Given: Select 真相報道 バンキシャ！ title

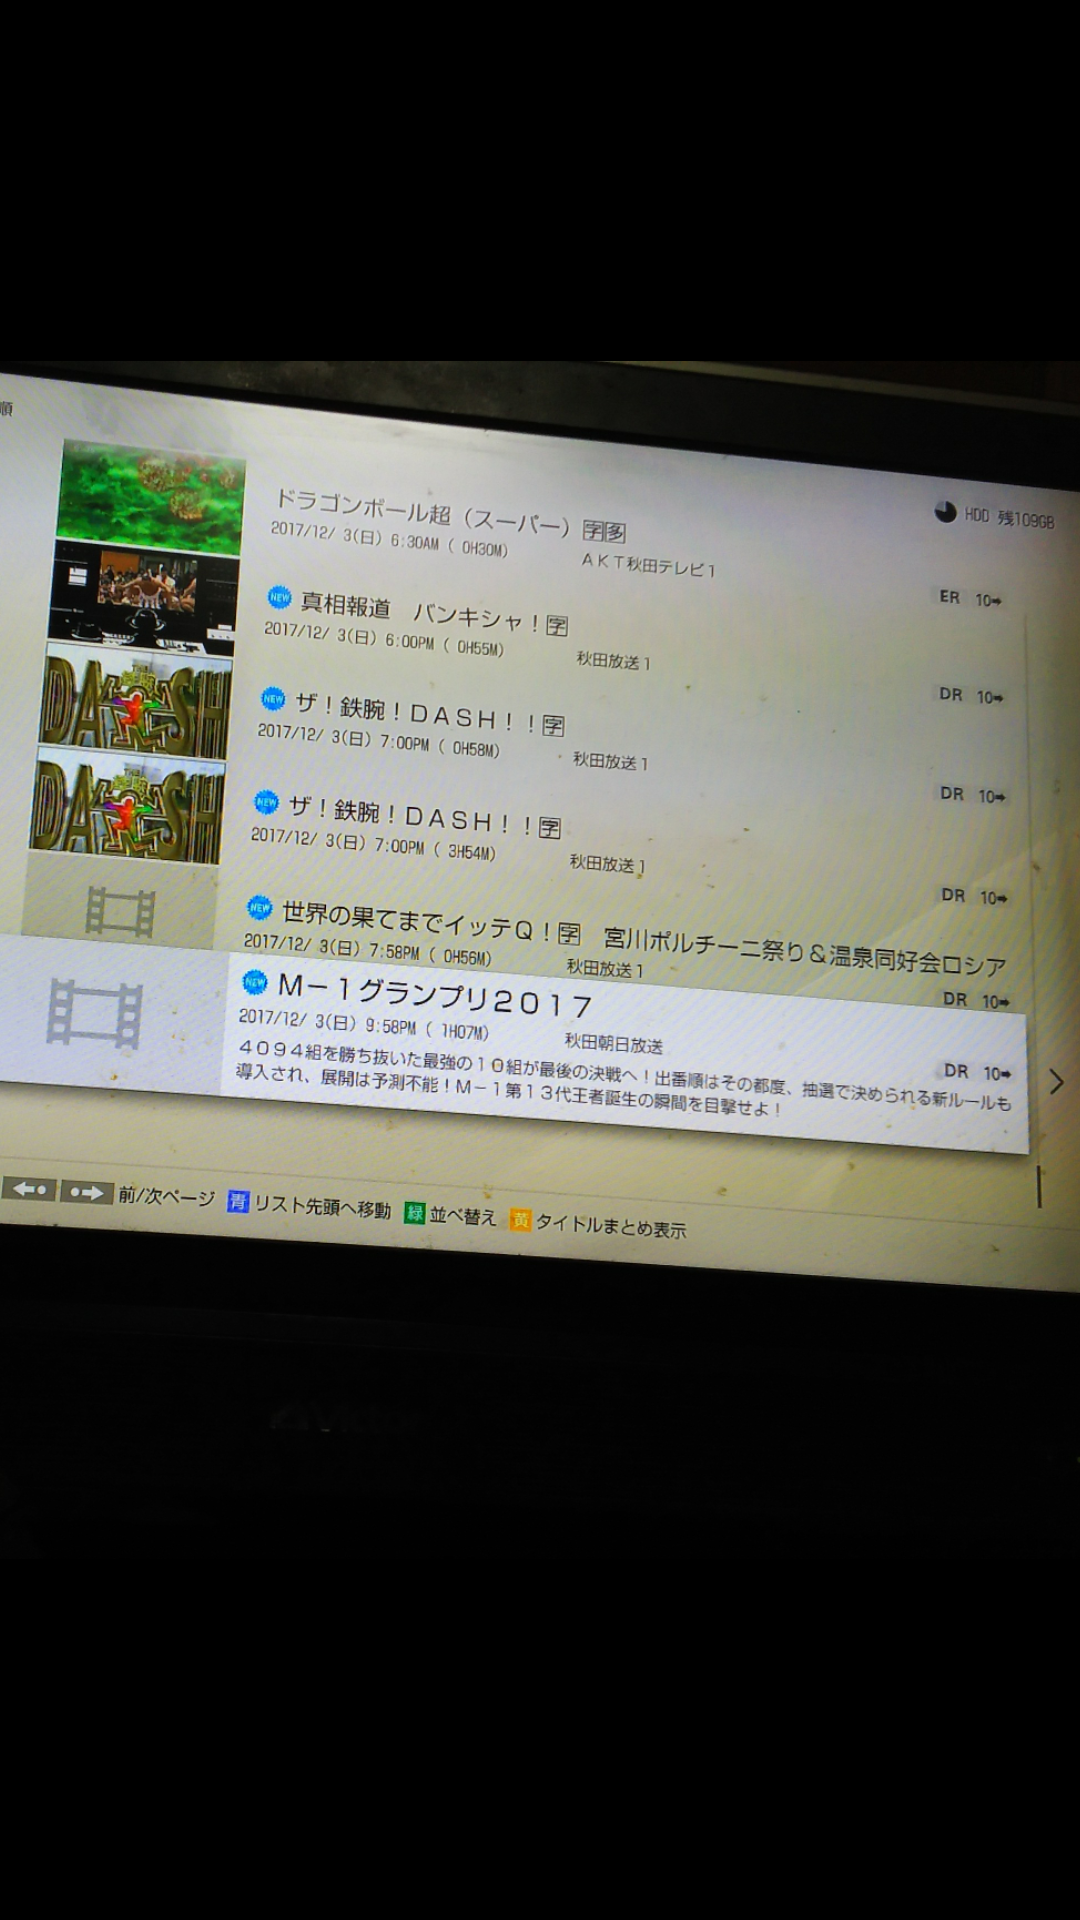Looking at the screenshot, I should [x=420, y=612].
